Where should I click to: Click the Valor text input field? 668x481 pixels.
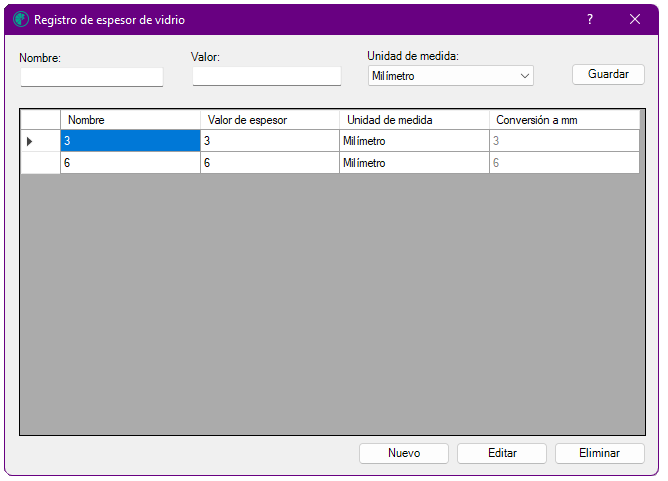point(267,77)
